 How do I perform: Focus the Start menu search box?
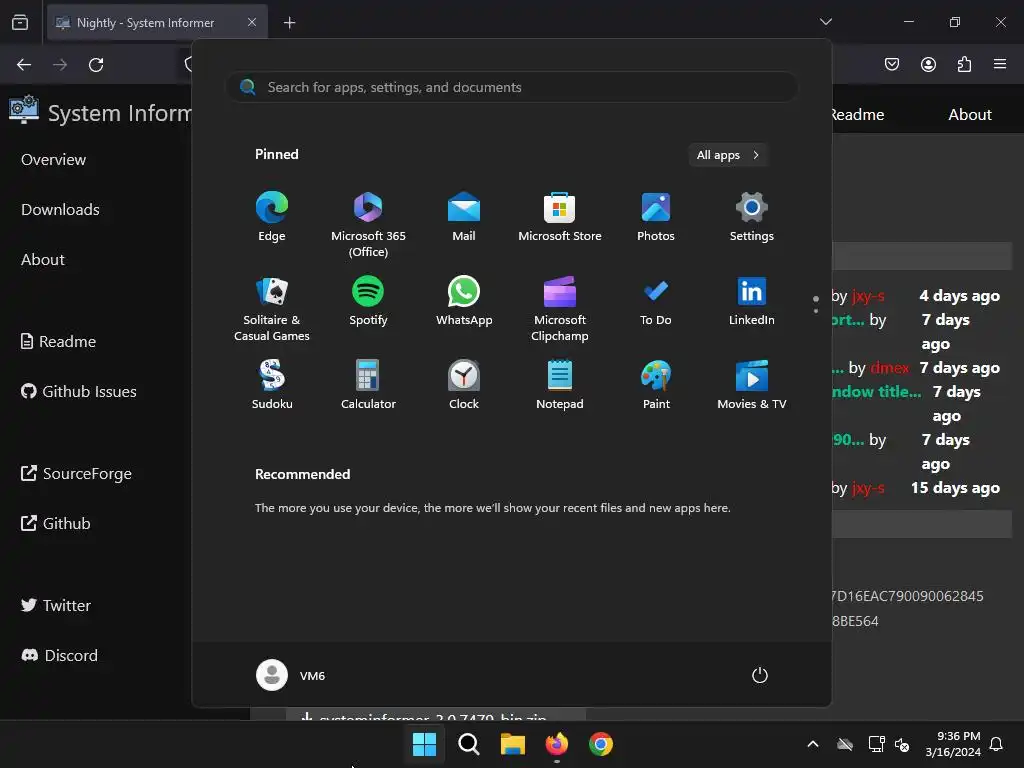[x=512, y=88]
